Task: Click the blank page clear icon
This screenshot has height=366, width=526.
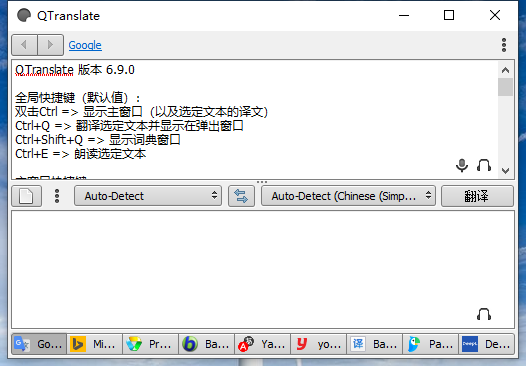Action: click(27, 196)
